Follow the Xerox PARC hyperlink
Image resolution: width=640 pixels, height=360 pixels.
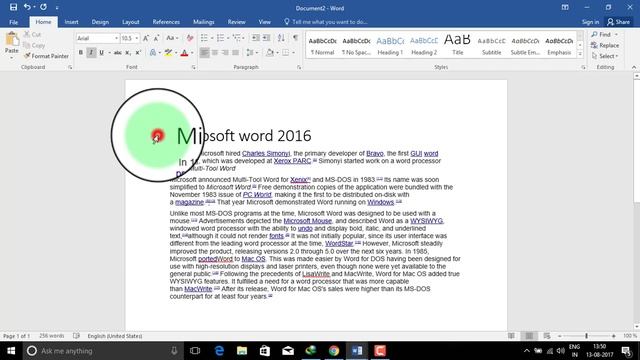292,161
